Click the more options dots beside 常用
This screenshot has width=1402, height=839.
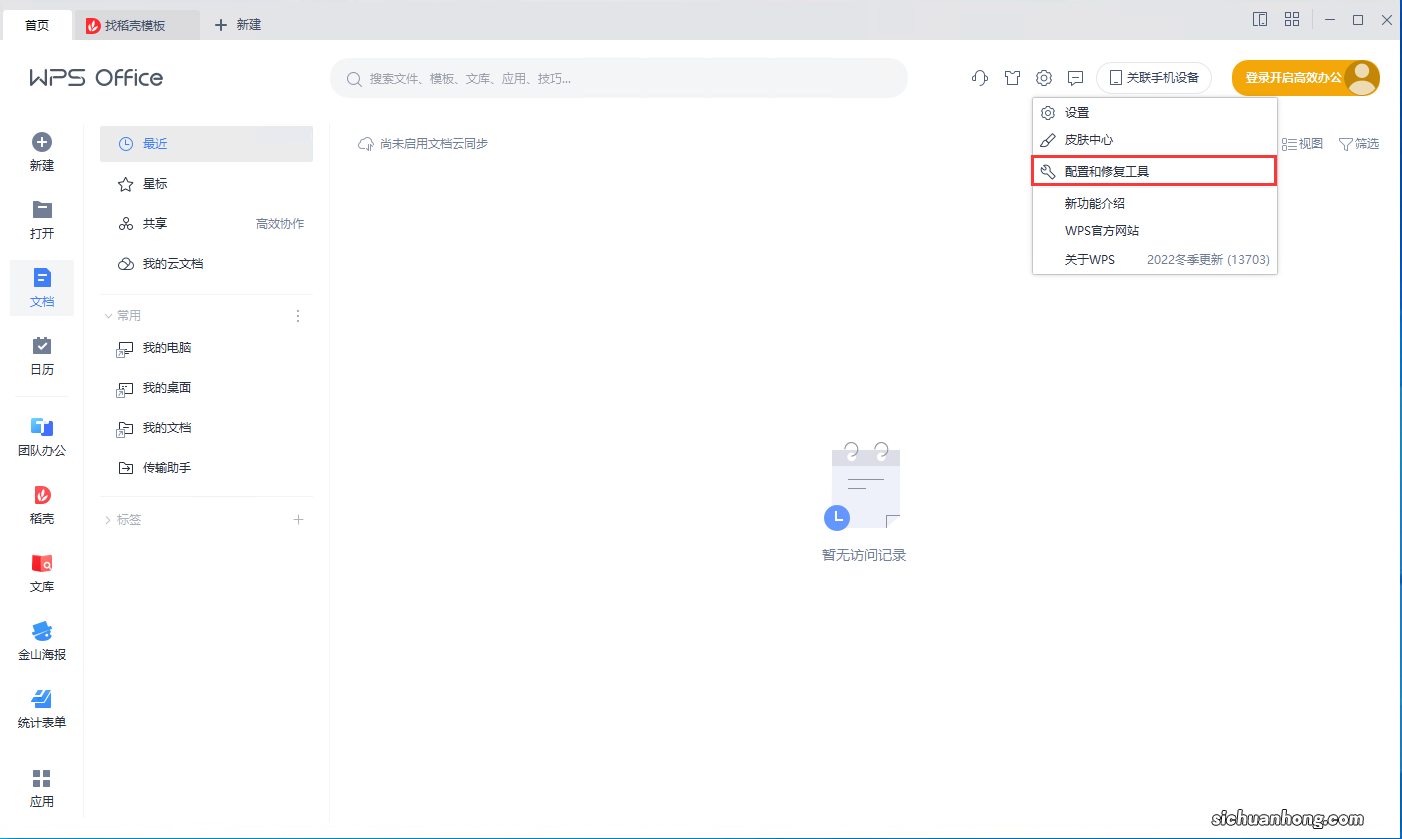297,316
